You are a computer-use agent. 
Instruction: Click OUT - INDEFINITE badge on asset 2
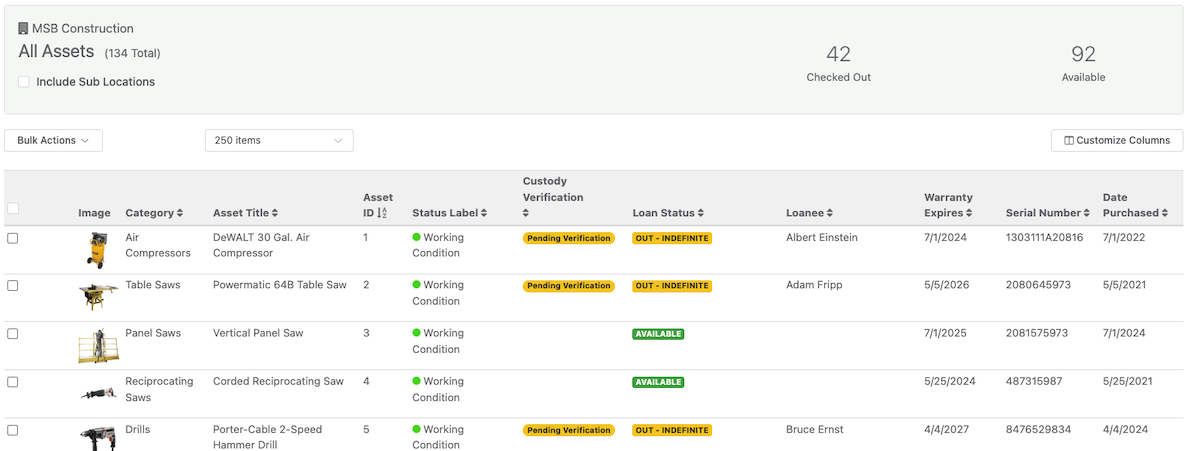(672, 286)
